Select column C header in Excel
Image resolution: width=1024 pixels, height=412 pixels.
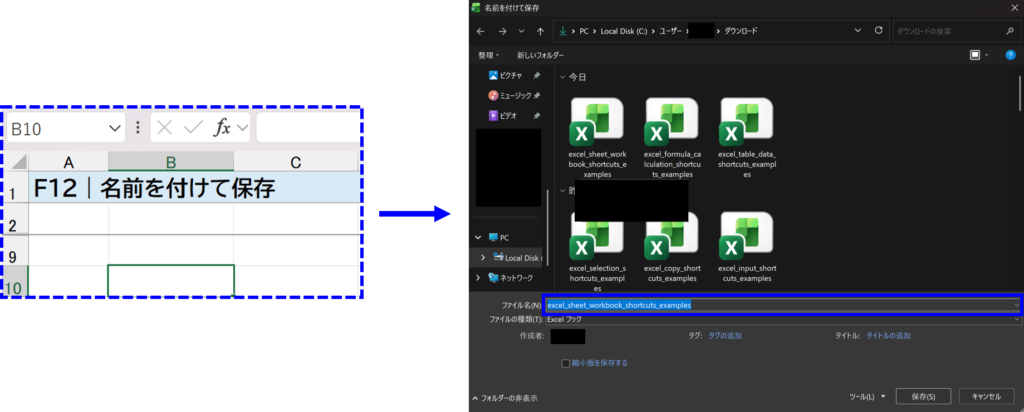296,162
